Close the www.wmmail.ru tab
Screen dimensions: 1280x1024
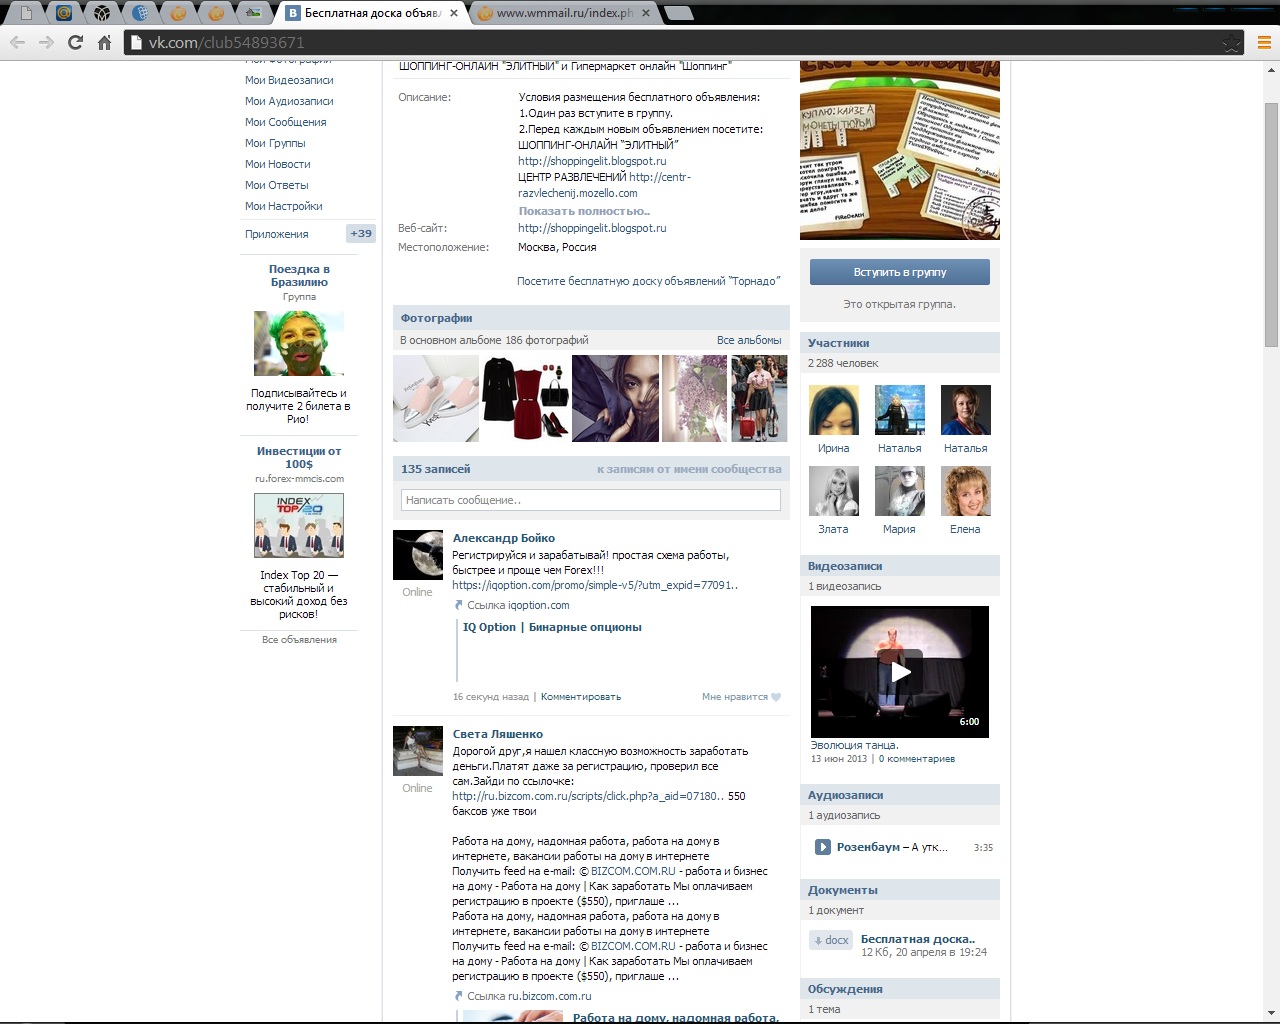645,13
